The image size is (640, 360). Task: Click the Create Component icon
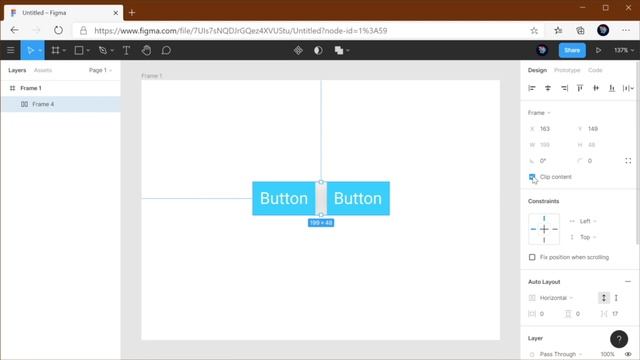click(298, 50)
